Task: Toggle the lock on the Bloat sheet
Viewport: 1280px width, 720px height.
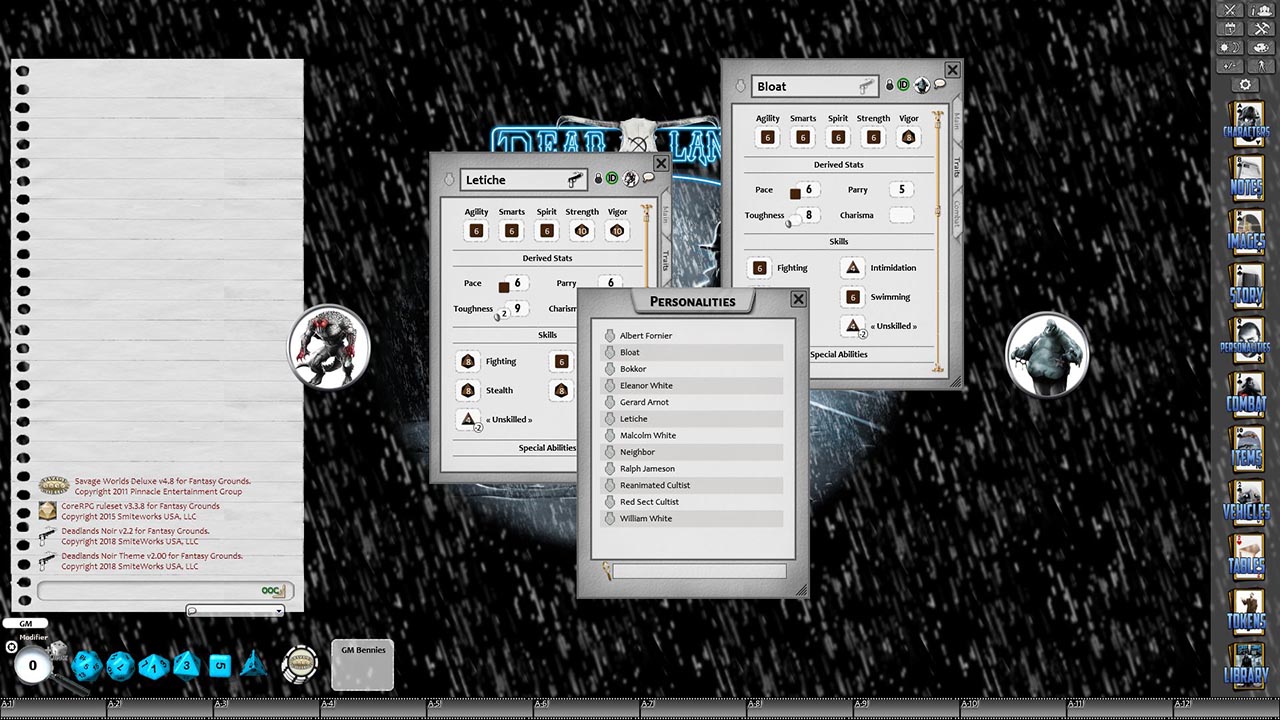Action: 890,85
